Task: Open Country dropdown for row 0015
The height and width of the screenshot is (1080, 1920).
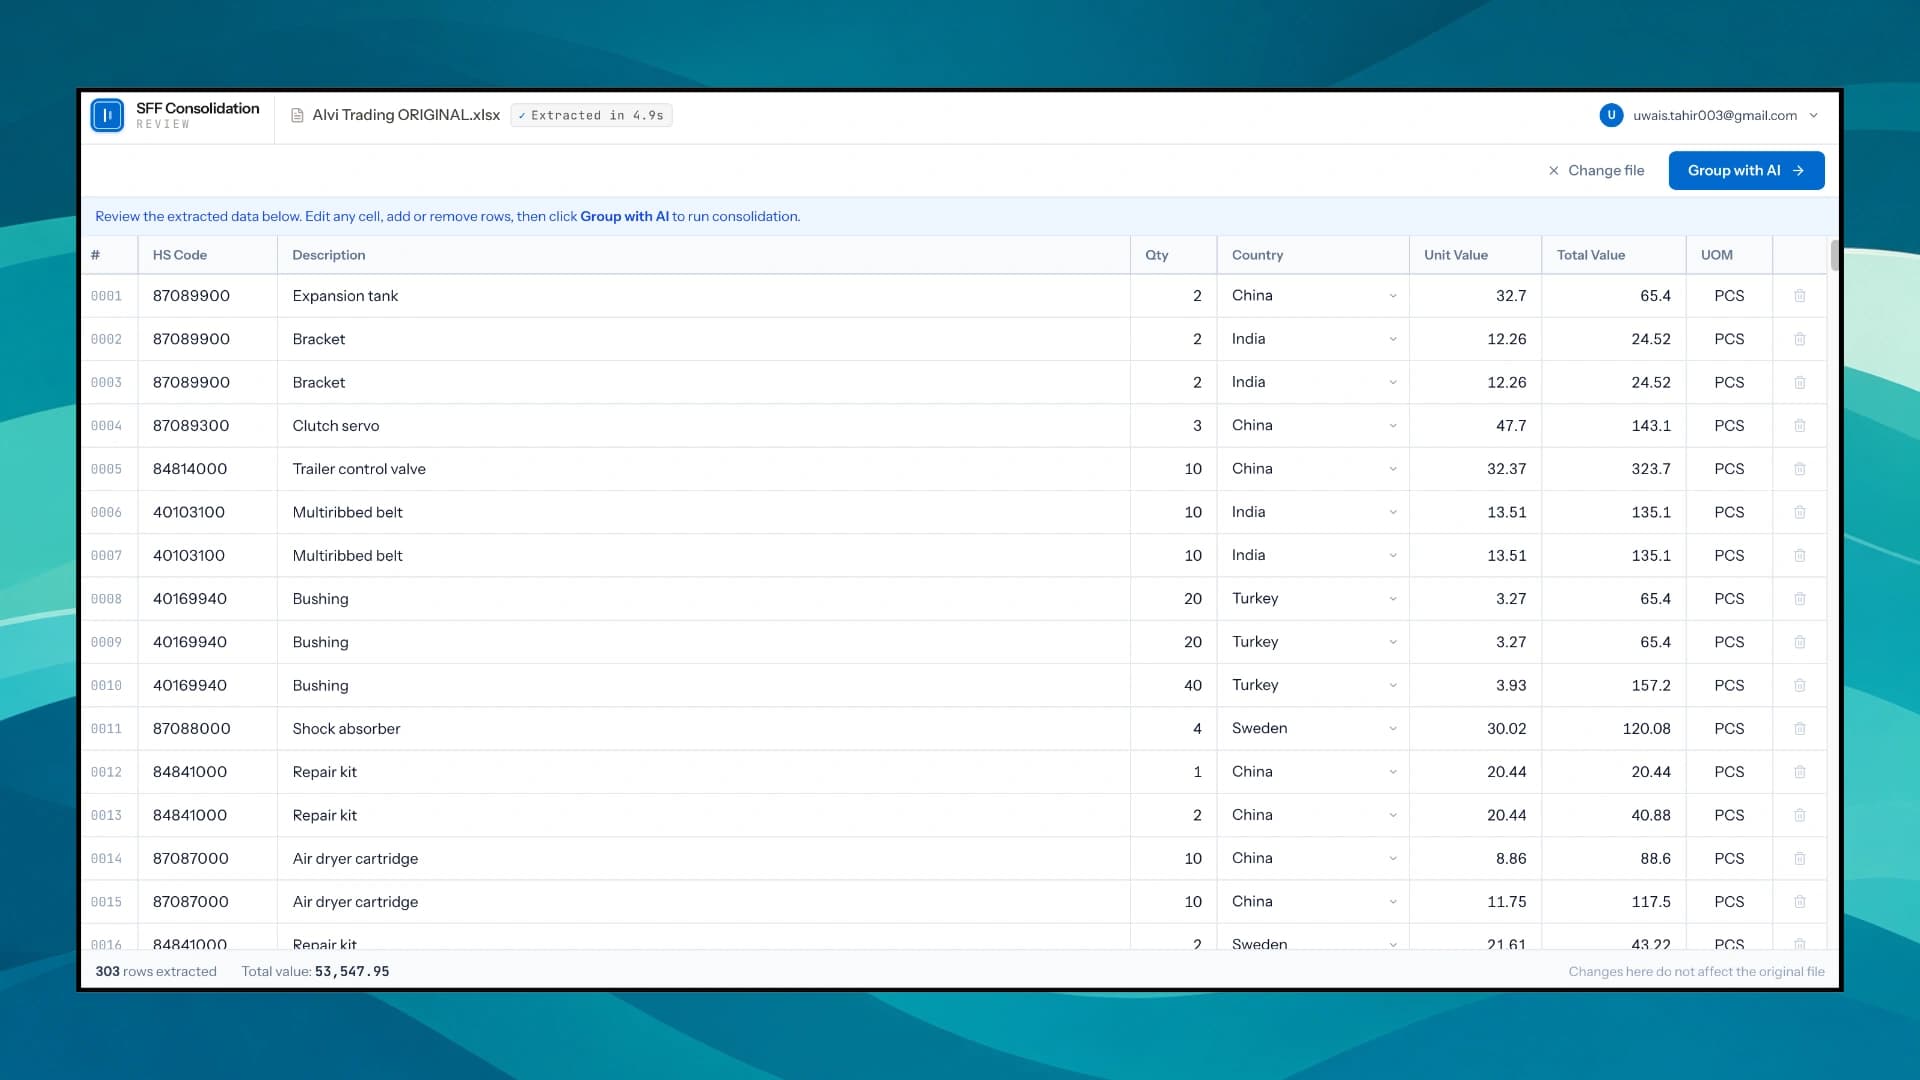Action: tap(1313, 902)
